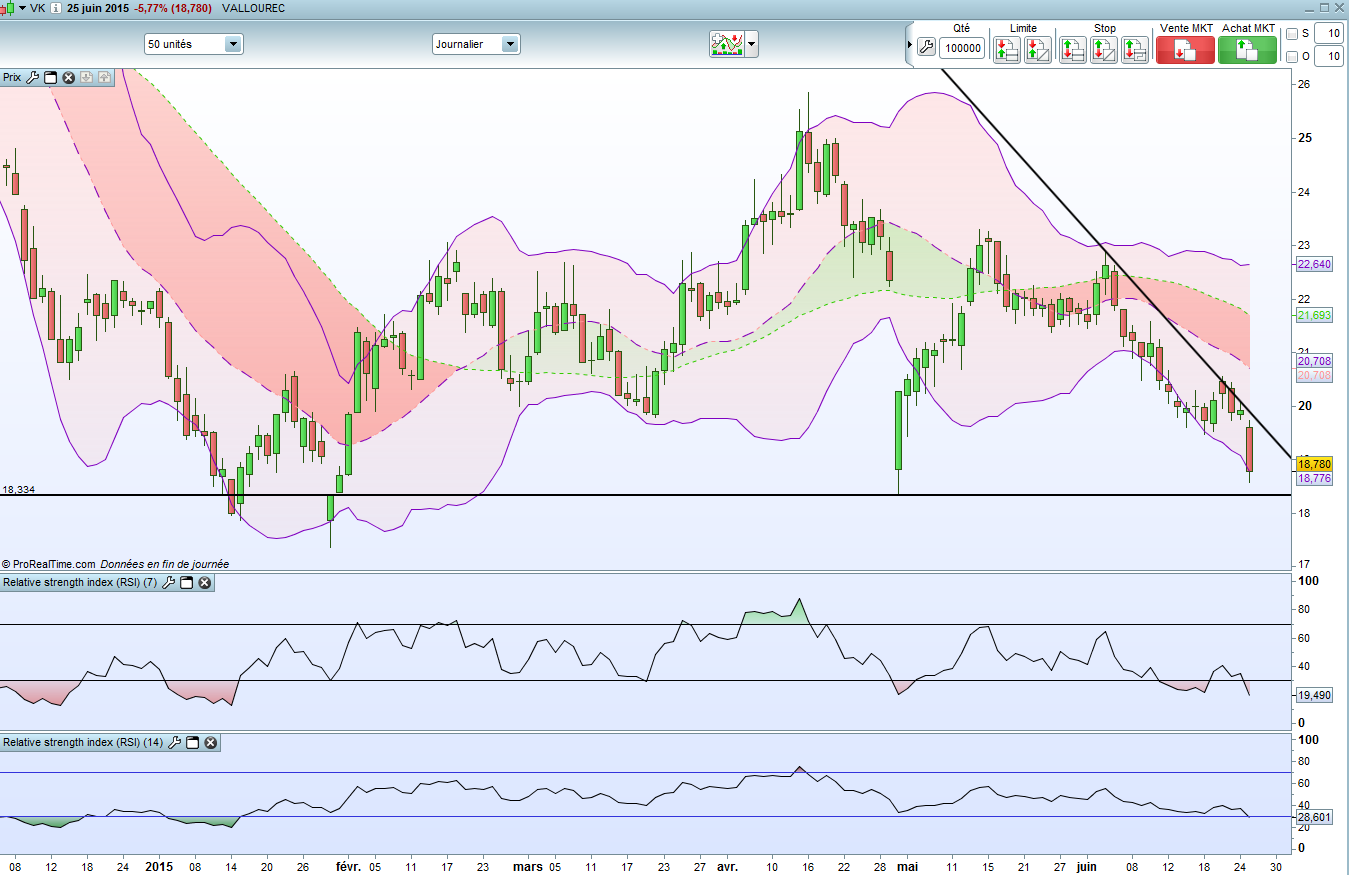Open the Prix panel wrench settings

(x=32, y=77)
